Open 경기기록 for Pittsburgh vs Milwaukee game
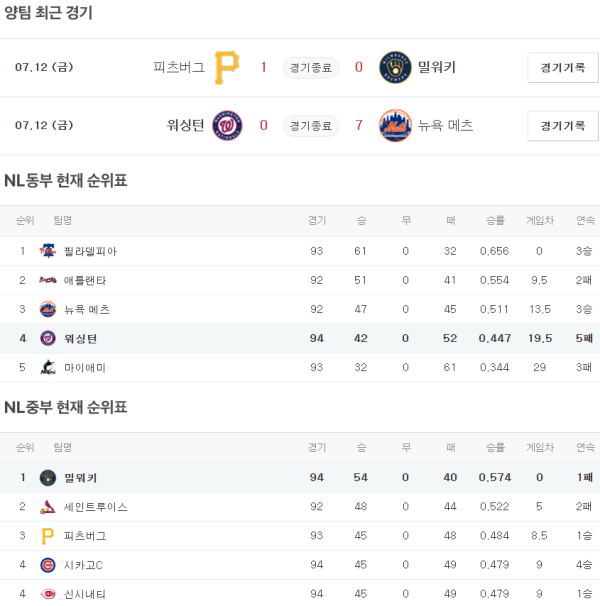Screen dimensions: 600x606 pyautogui.click(x=562, y=68)
